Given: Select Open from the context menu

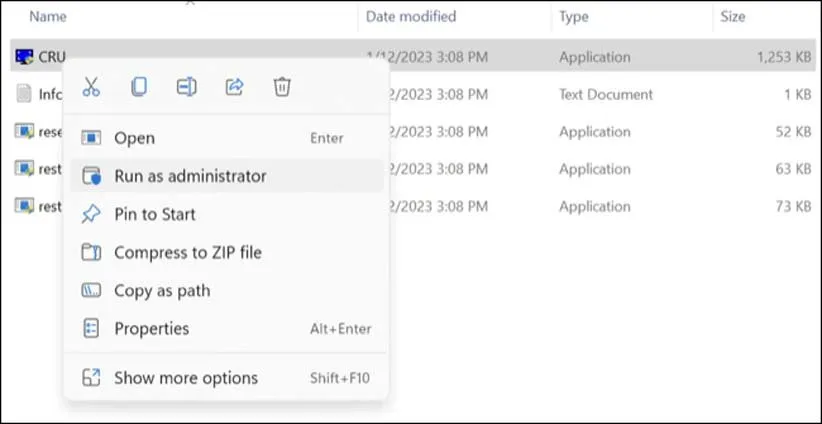Looking at the screenshot, I should coord(135,138).
